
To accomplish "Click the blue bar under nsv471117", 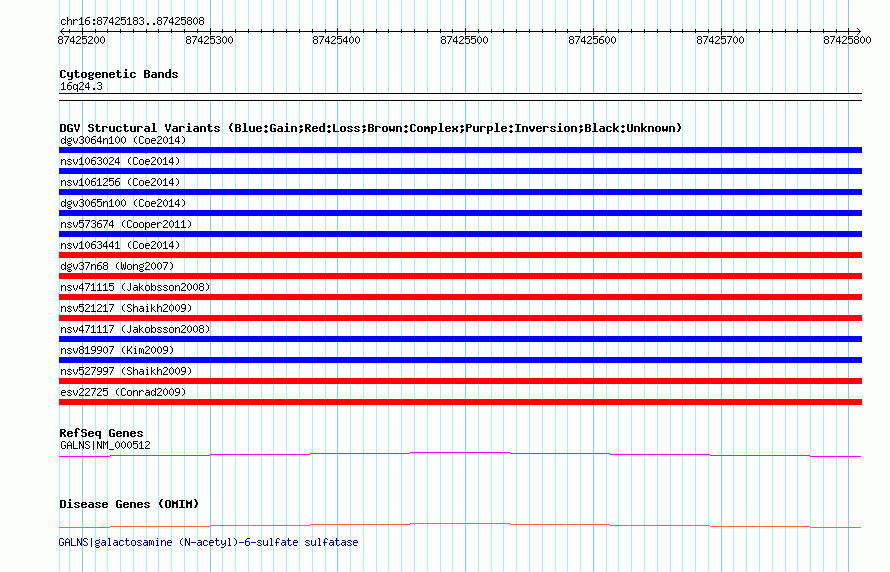I will (460, 339).
